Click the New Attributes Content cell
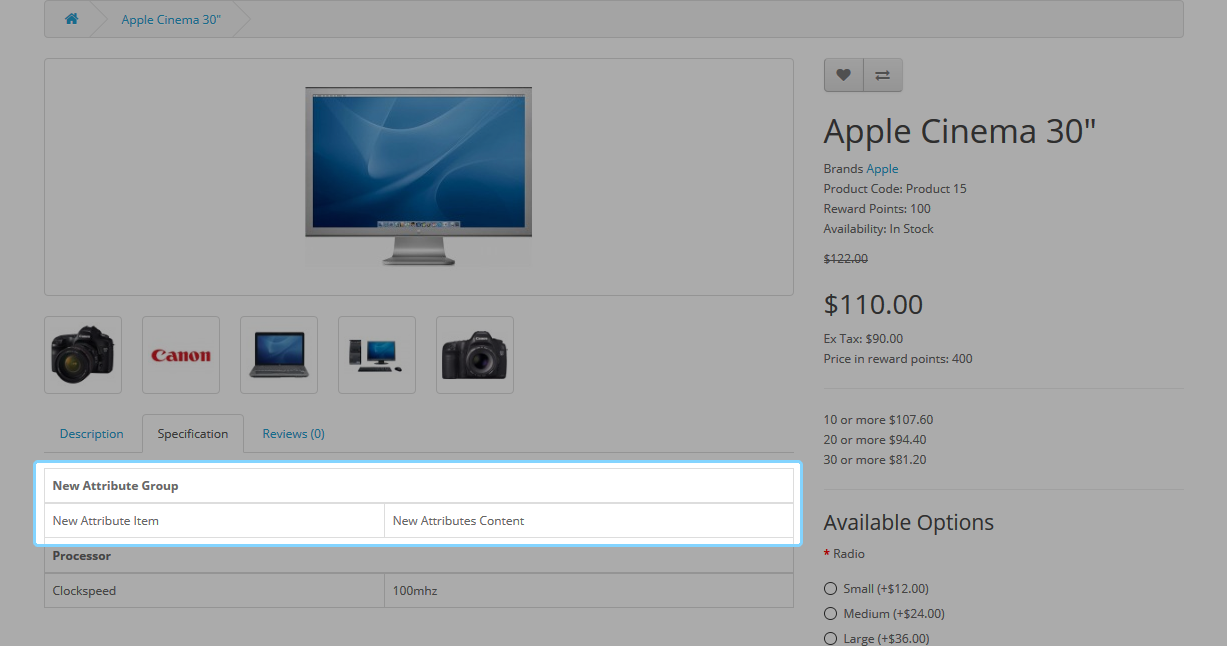 pos(589,521)
